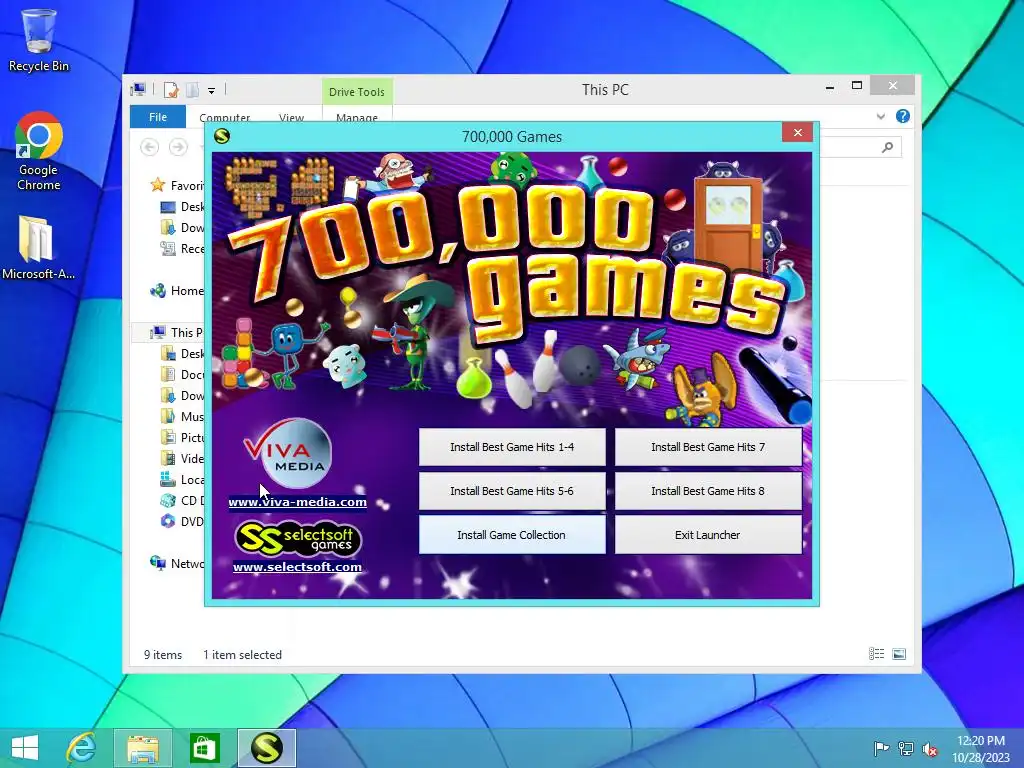Open Recycle Bin desktop icon

click(x=39, y=40)
